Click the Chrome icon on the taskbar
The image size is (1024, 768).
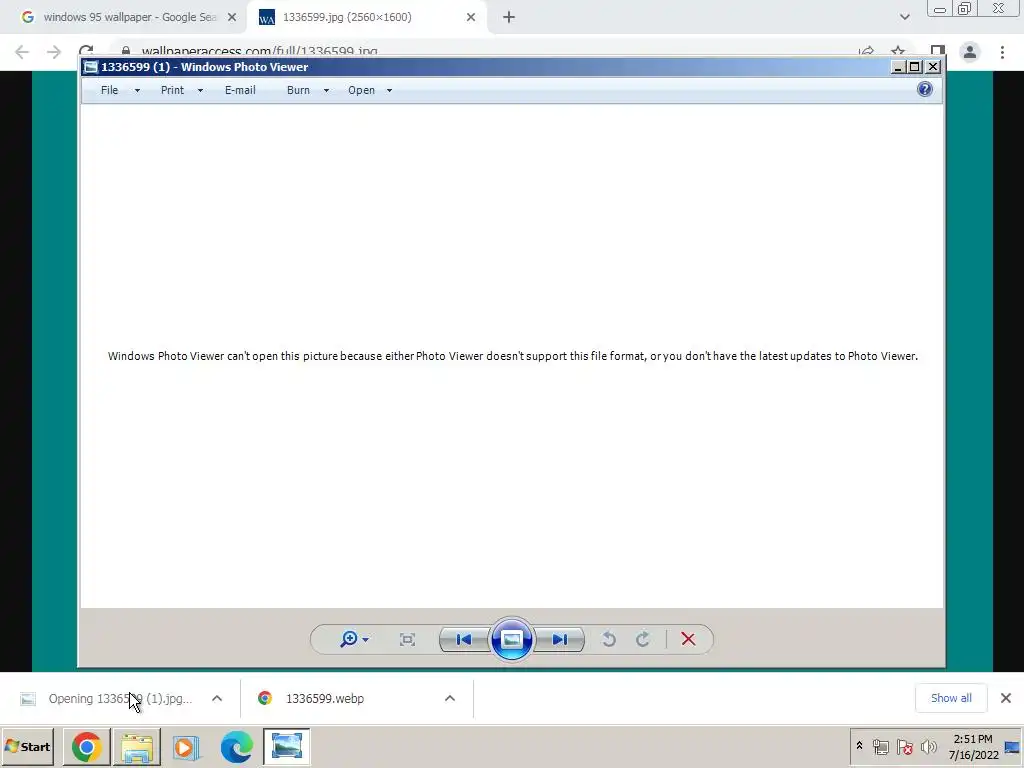[x=86, y=746]
